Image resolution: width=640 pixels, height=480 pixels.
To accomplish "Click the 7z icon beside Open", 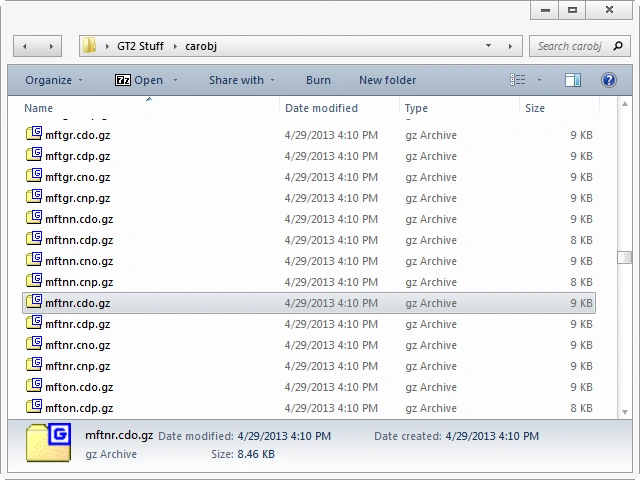I will tap(122, 80).
